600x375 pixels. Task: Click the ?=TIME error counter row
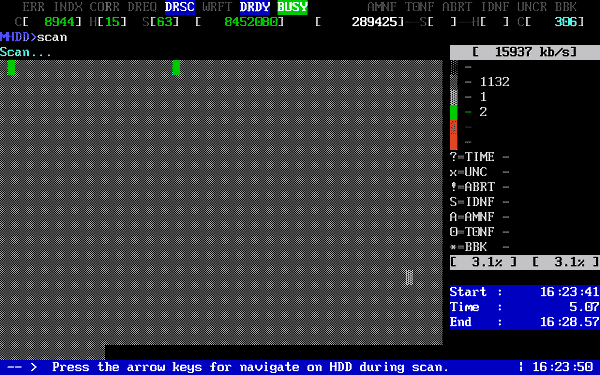[x=480, y=157]
